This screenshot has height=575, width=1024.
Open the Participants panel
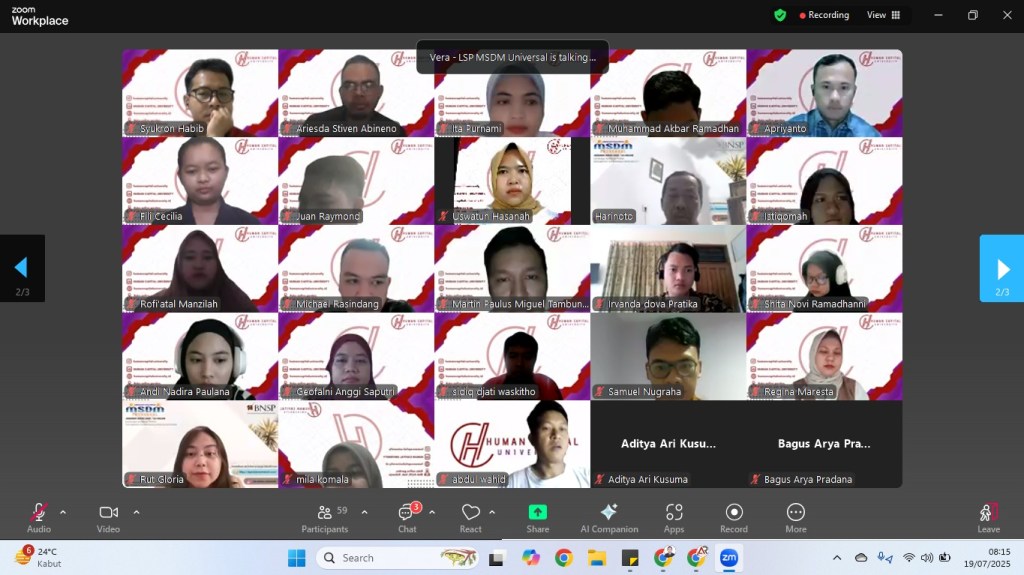pyautogui.click(x=325, y=516)
